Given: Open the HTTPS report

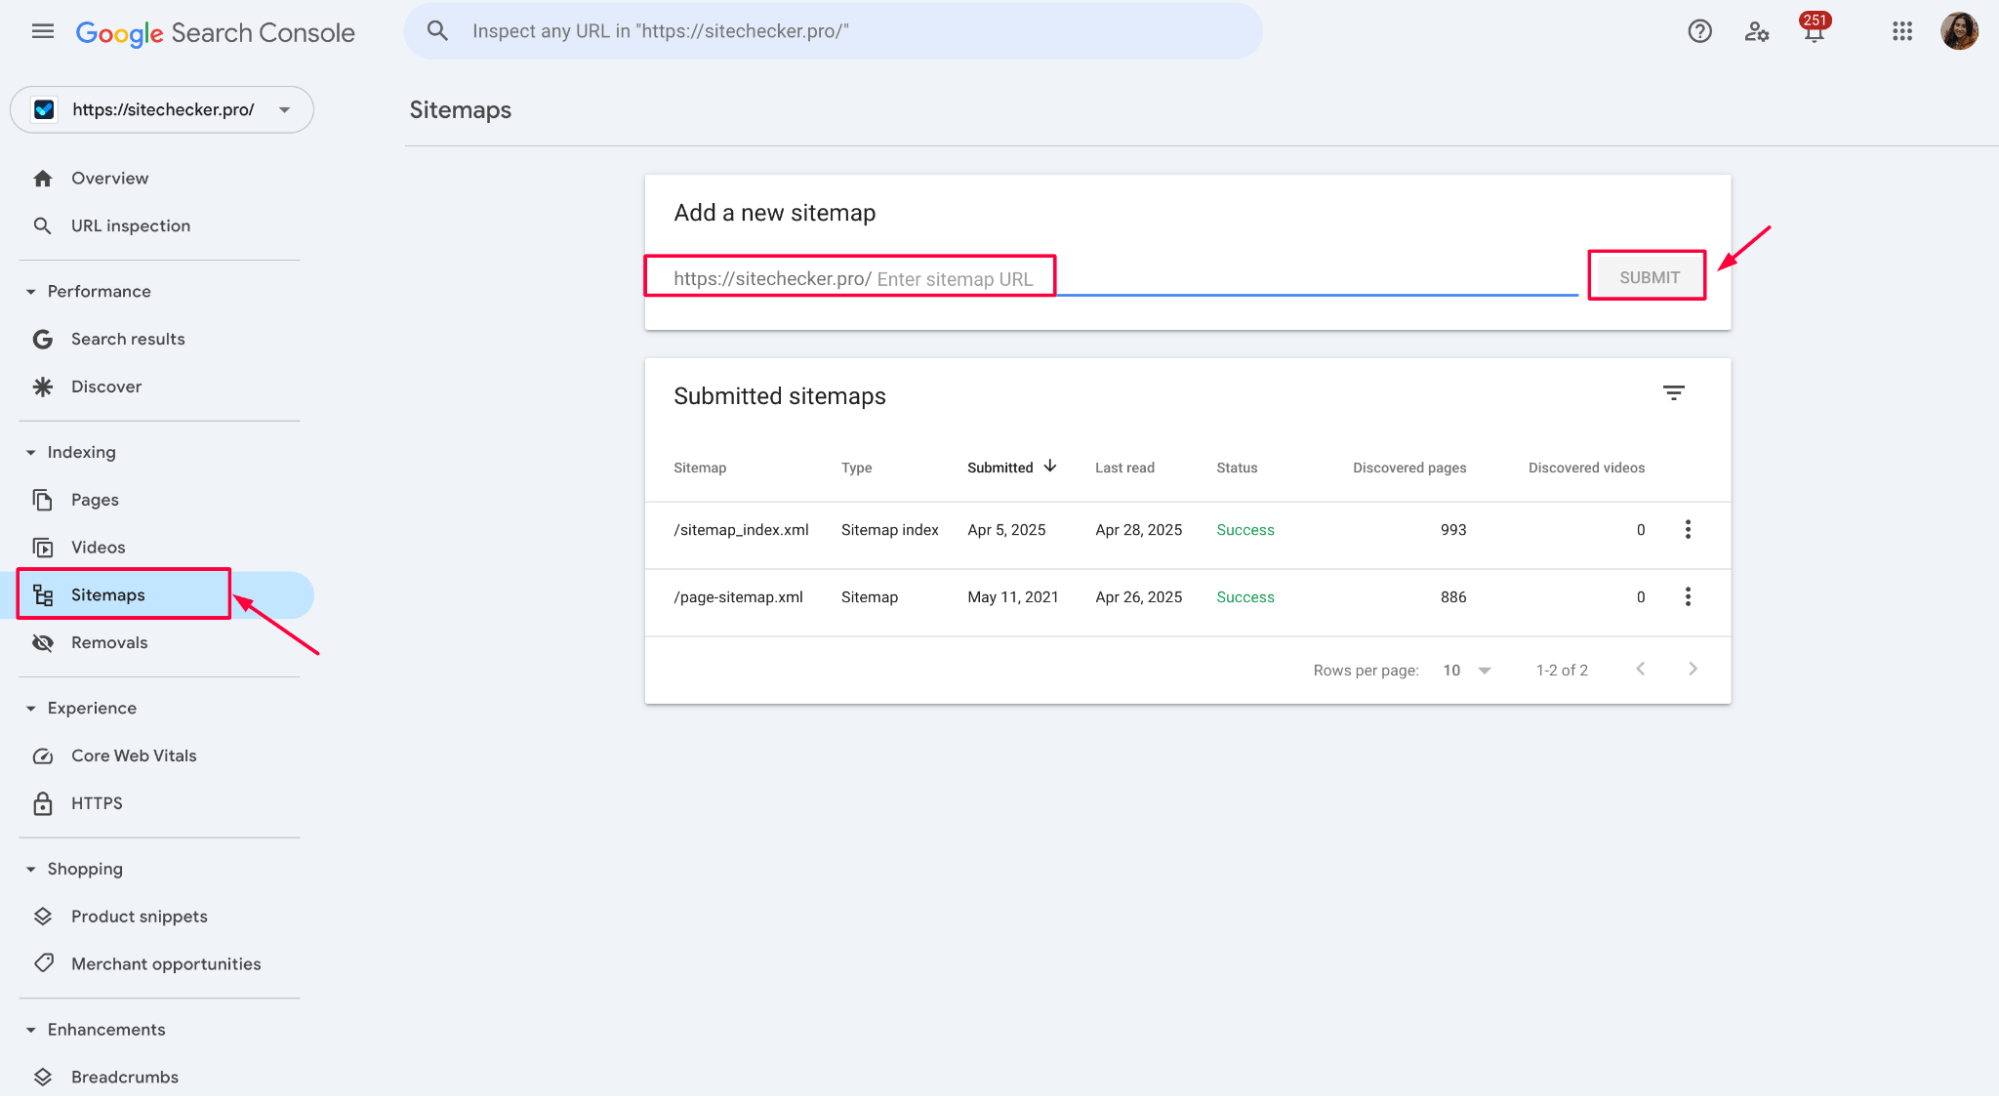Looking at the screenshot, I should click(x=97, y=804).
